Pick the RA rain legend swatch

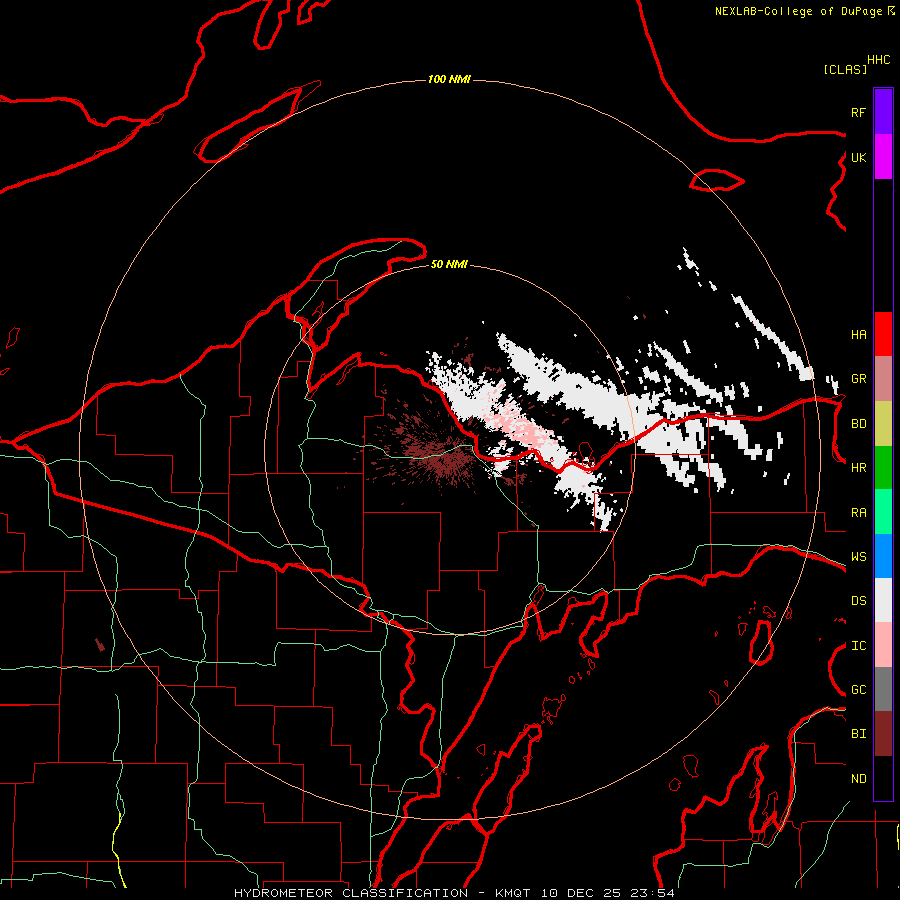pyautogui.click(x=883, y=512)
